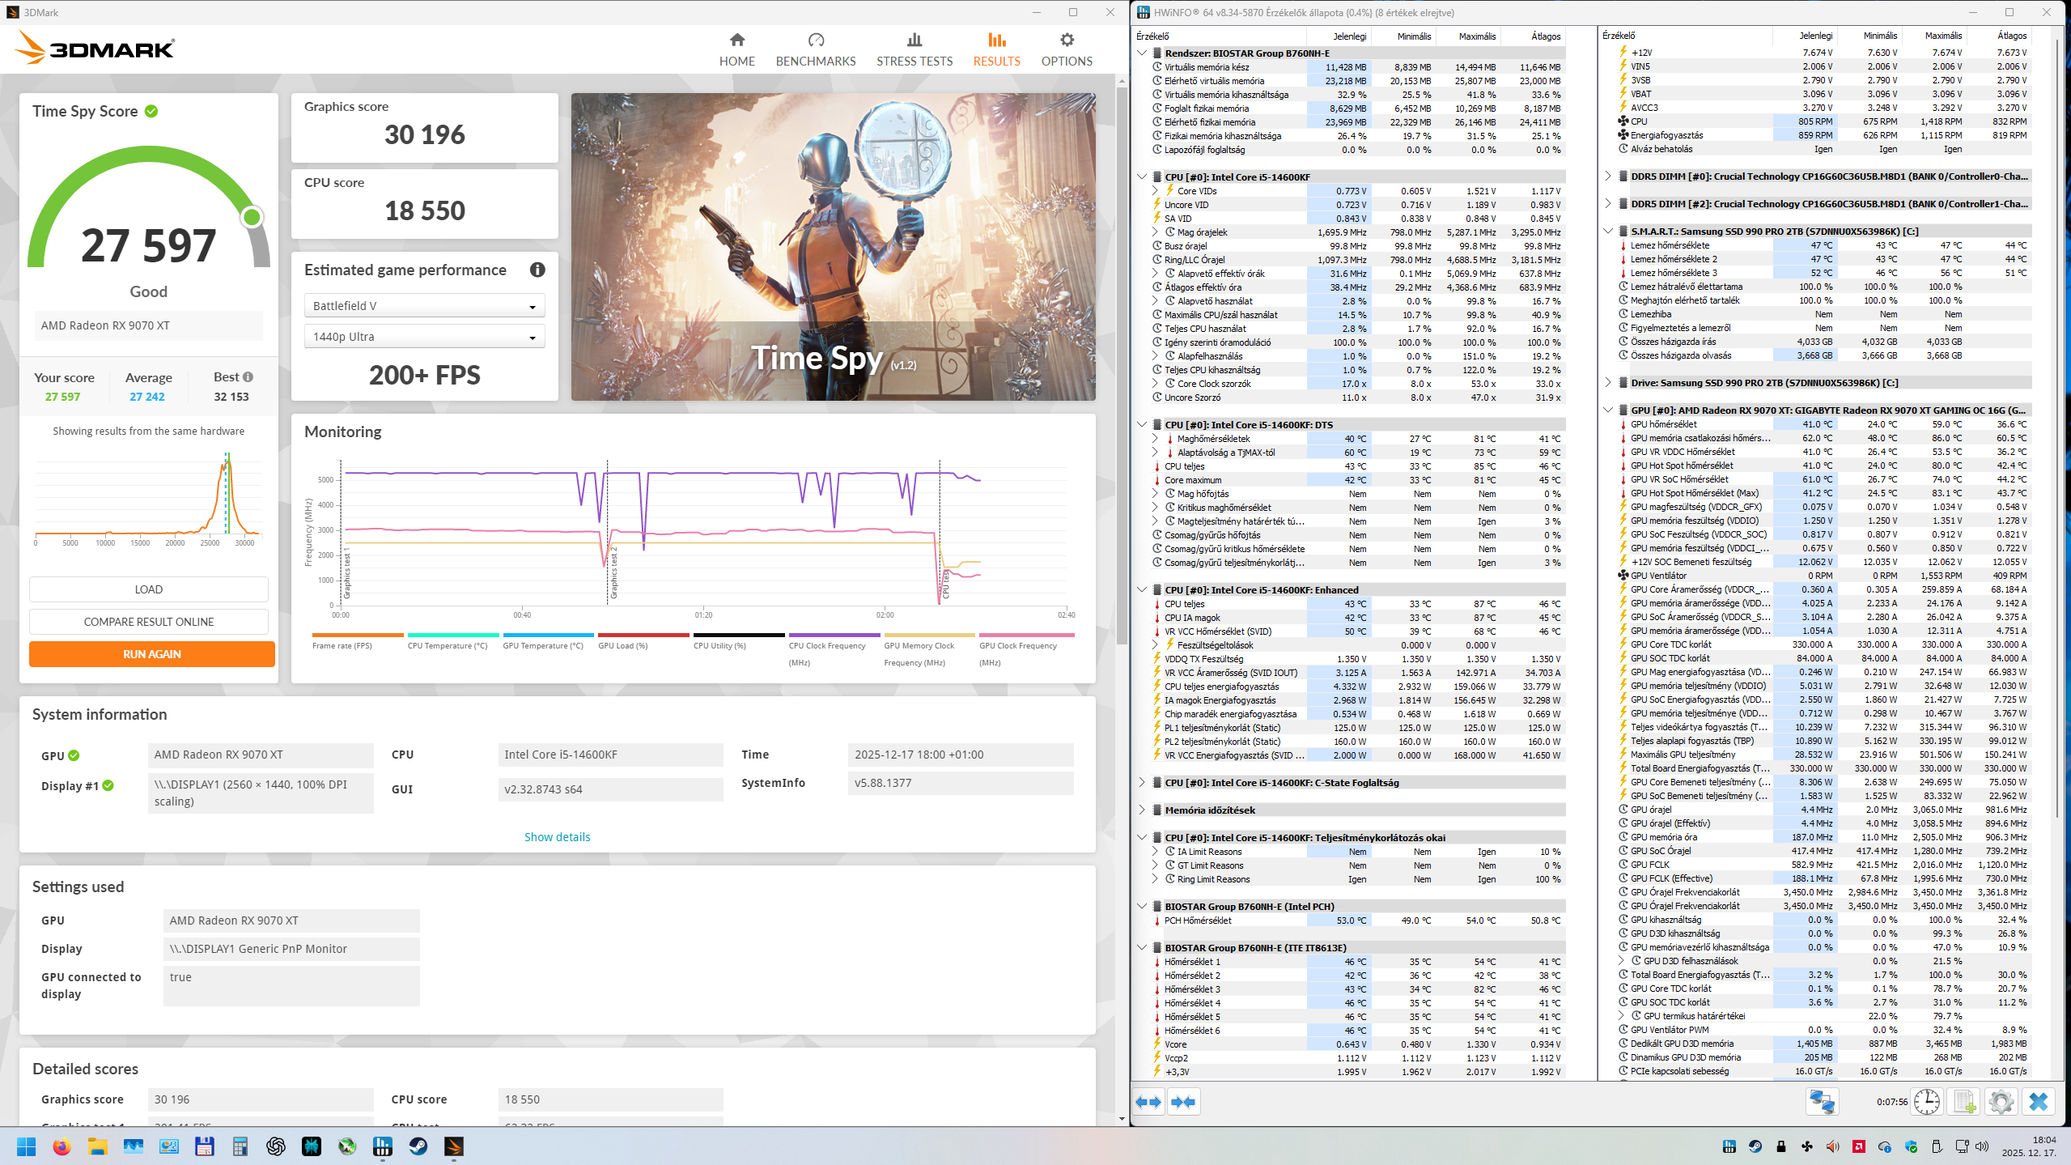Collapse Rendszer: BIOSTAR Group B760NH-E section
The height and width of the screenshot is (1165, 2071).
point(1142,53)
